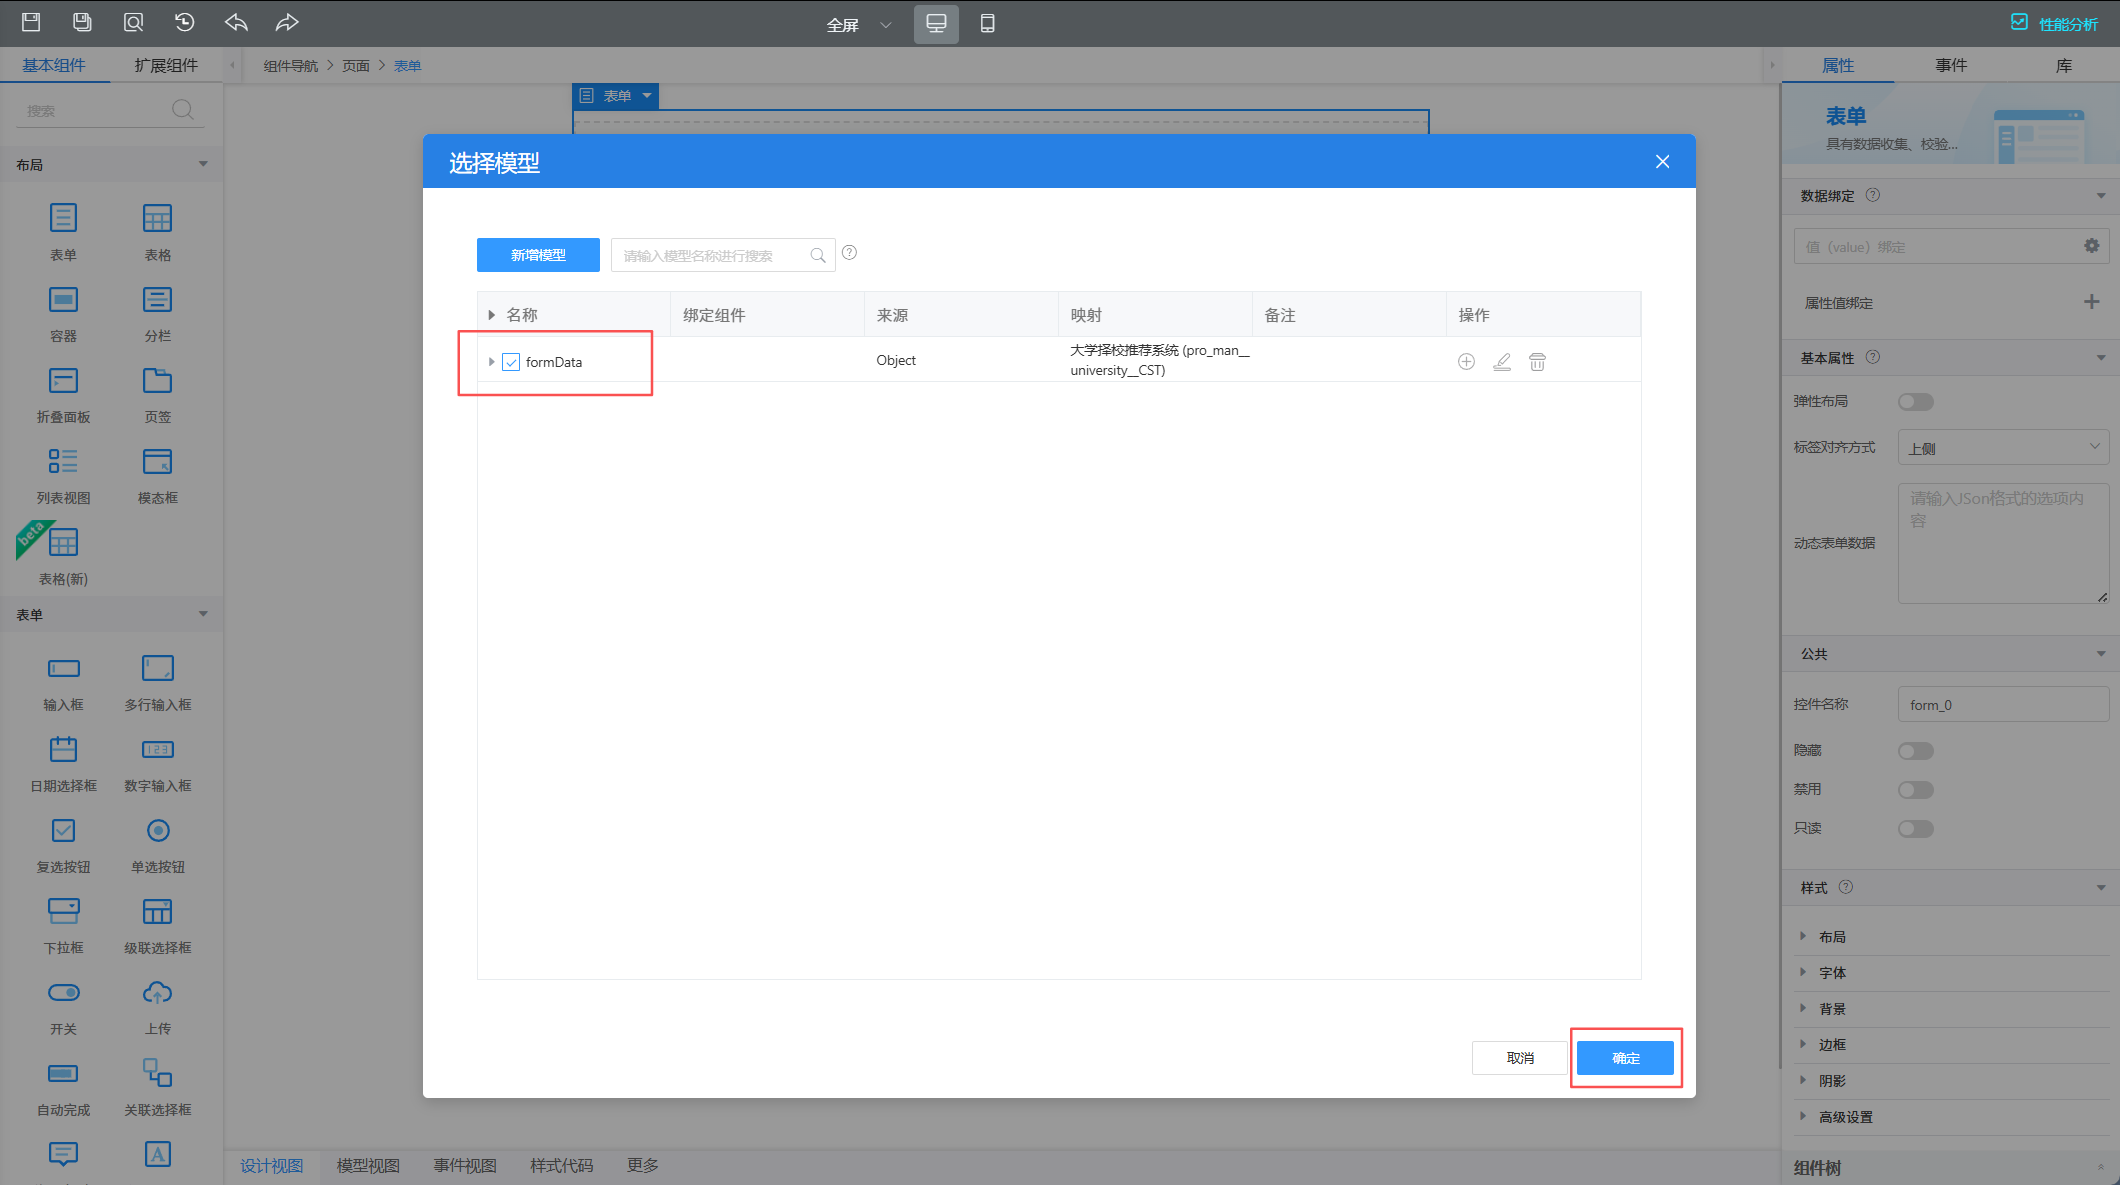Switch to the 事件 tab
The image size is (2120, 1185).
(x=1950, y=65)
